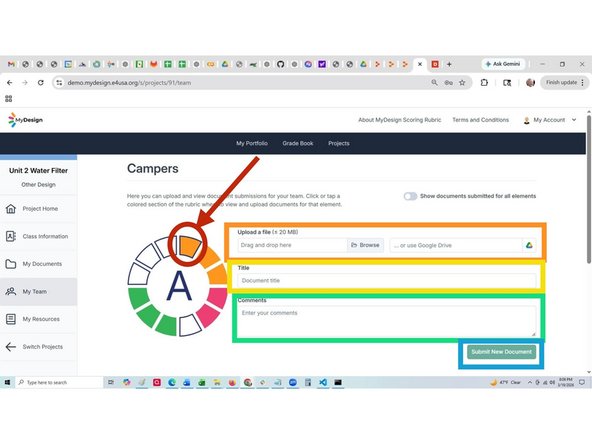Image resolution: width=592 pixels, height=444 pixels.
Task: Click the Document title input field
Action: pyautogui.click(x=387, y=281)
